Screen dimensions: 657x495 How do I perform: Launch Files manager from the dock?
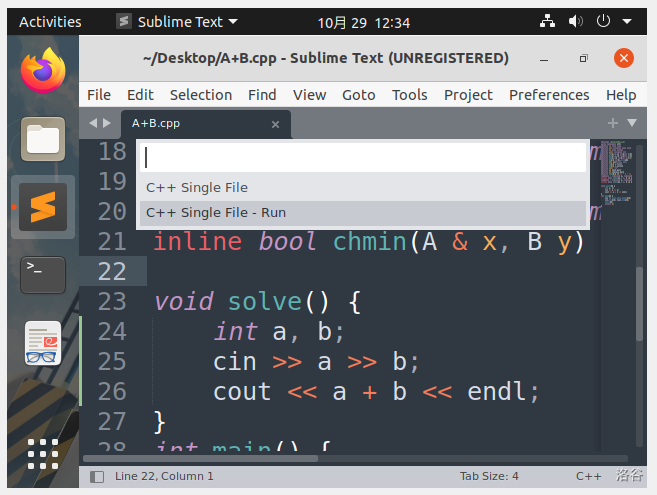(42, 138)
